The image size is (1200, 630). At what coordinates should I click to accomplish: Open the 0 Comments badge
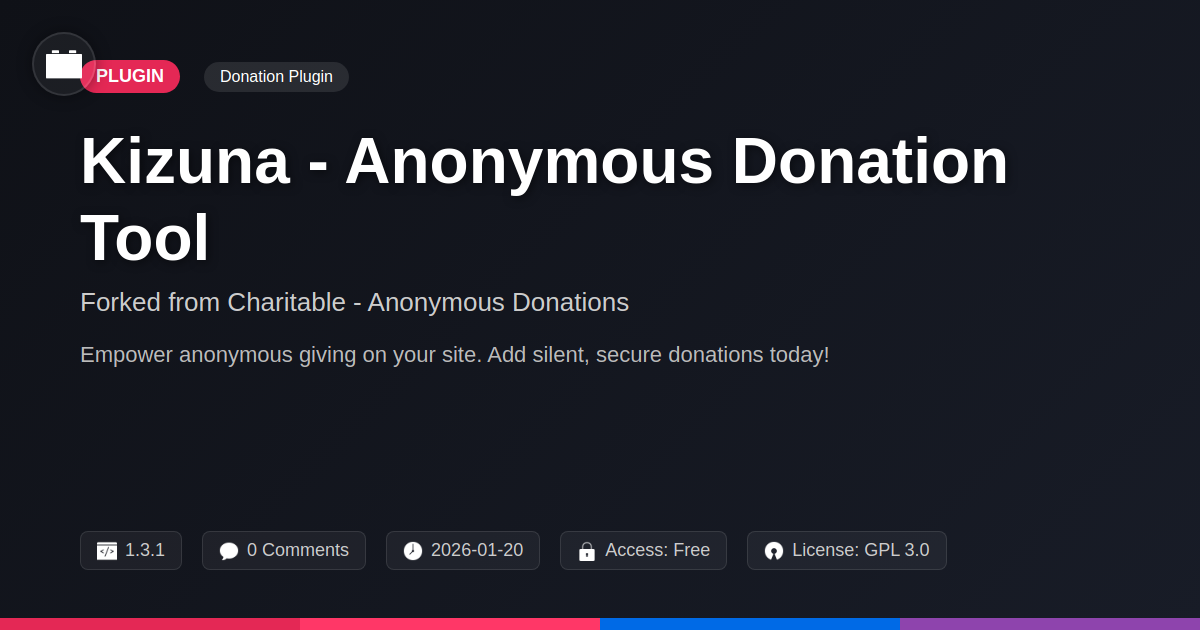point(284,551)
